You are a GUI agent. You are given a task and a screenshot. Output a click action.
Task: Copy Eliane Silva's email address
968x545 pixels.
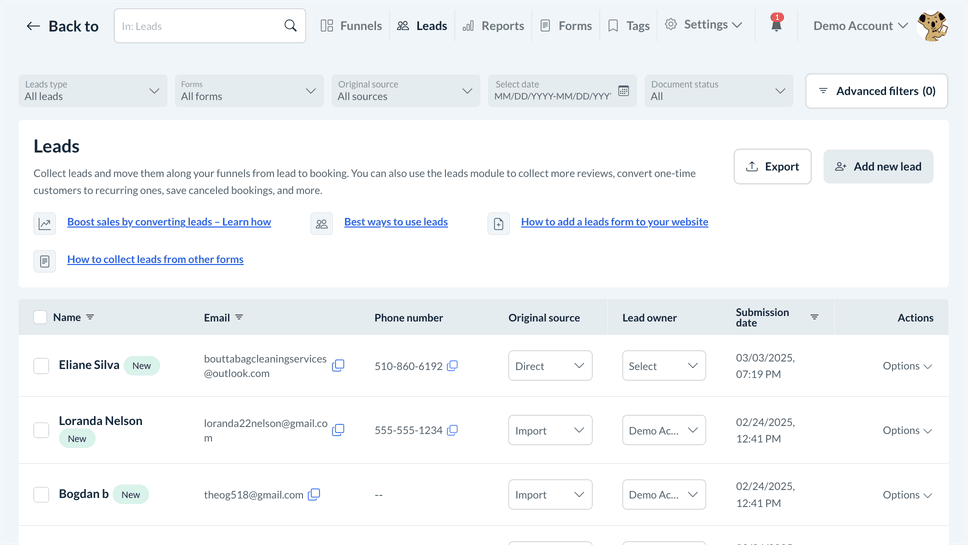338,366
